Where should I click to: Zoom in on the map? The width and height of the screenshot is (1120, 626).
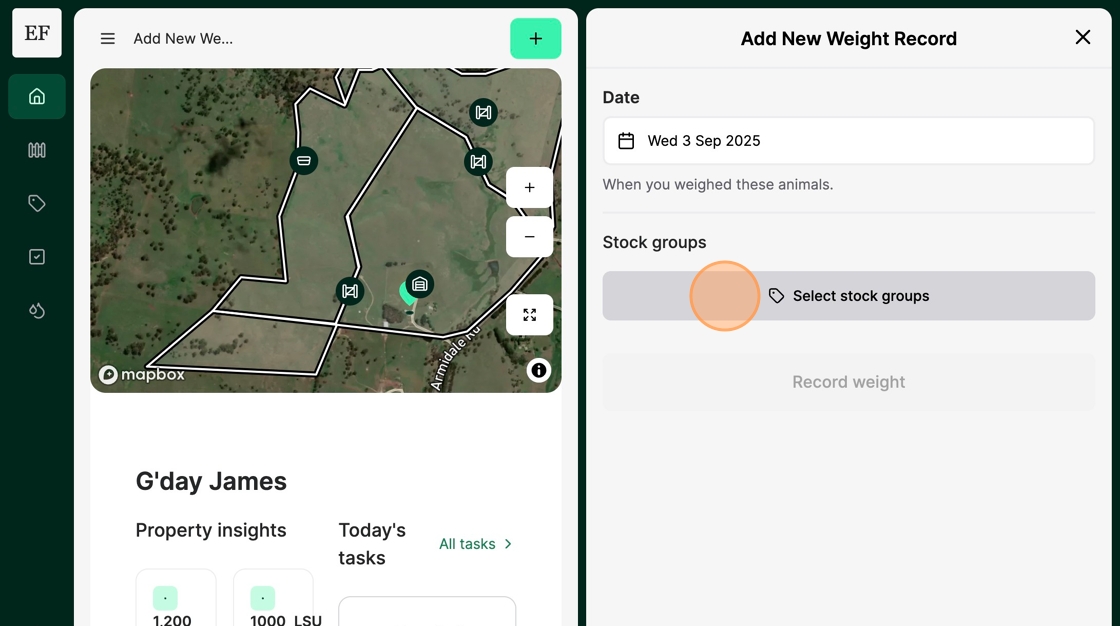coord(529,188)
